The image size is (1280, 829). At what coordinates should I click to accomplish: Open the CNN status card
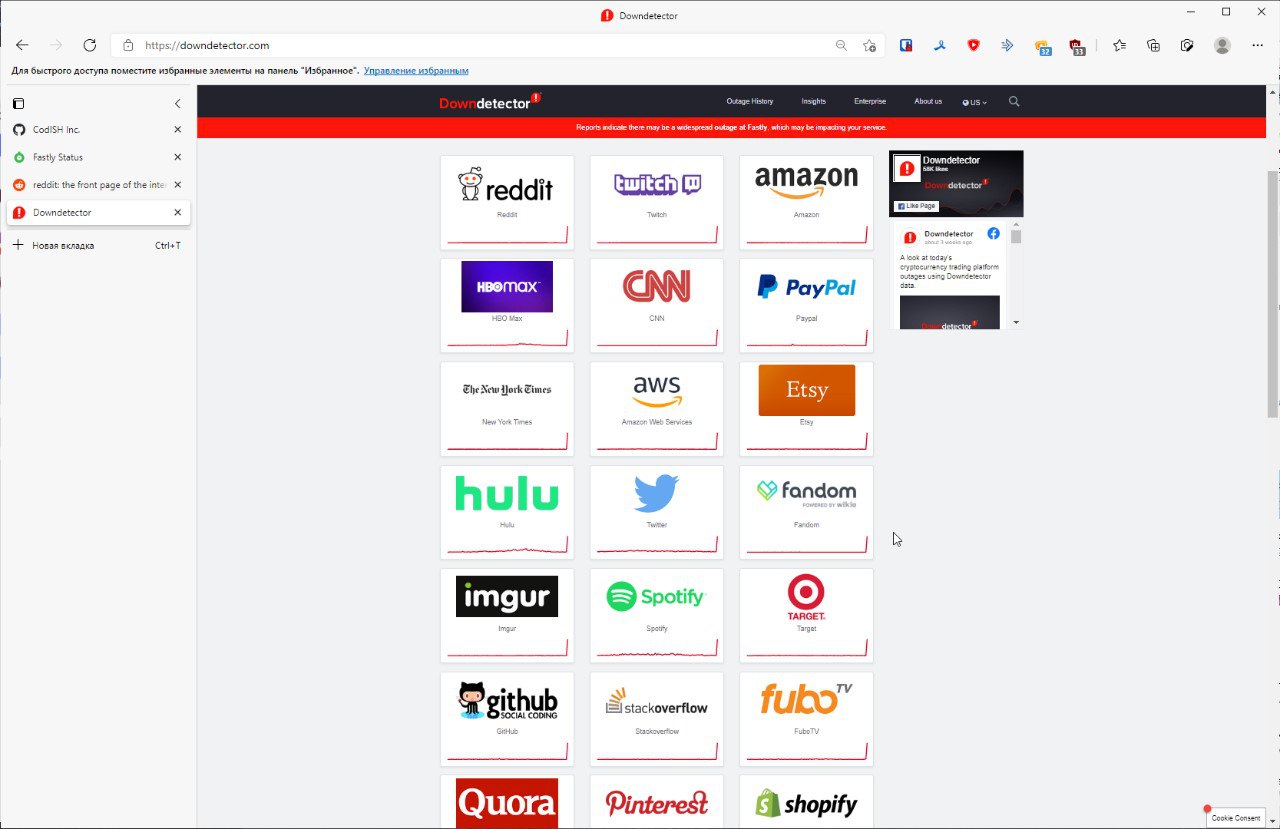(x=656, y=305)
